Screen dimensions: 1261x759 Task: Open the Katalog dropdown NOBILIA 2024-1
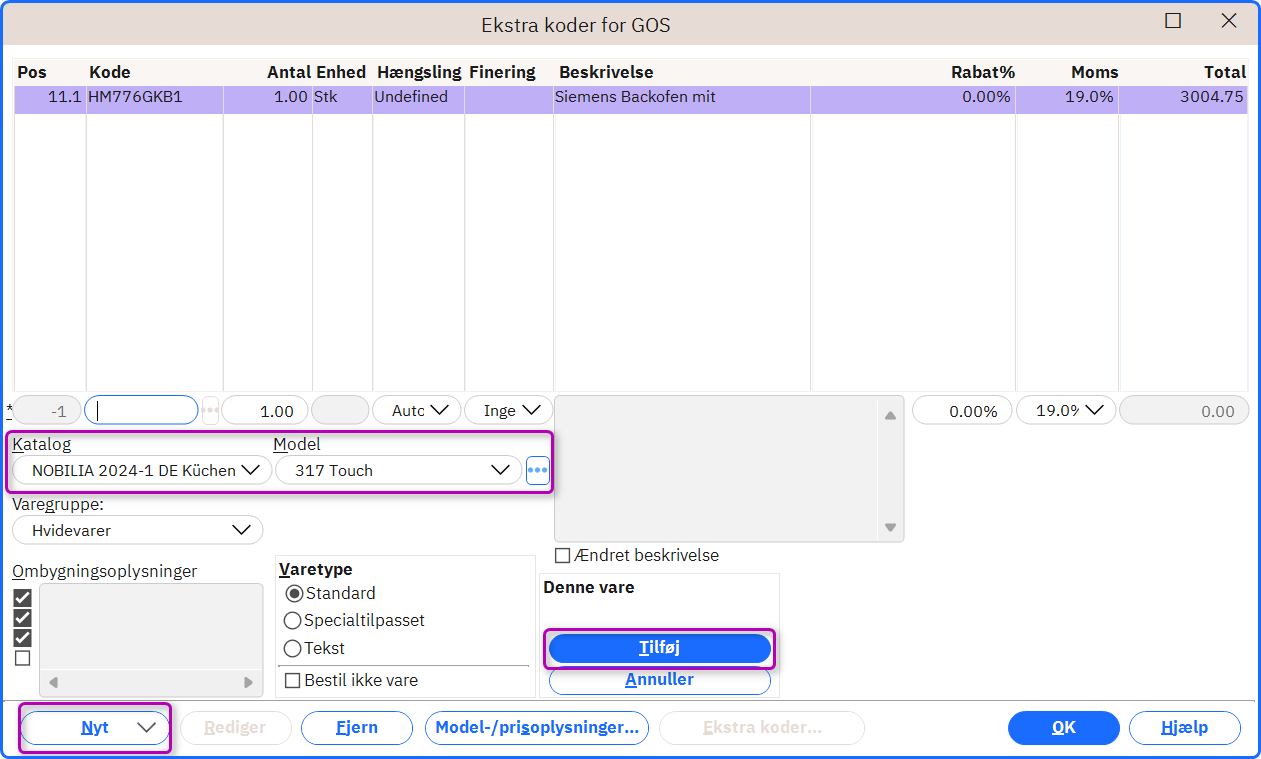pos(142,470)
